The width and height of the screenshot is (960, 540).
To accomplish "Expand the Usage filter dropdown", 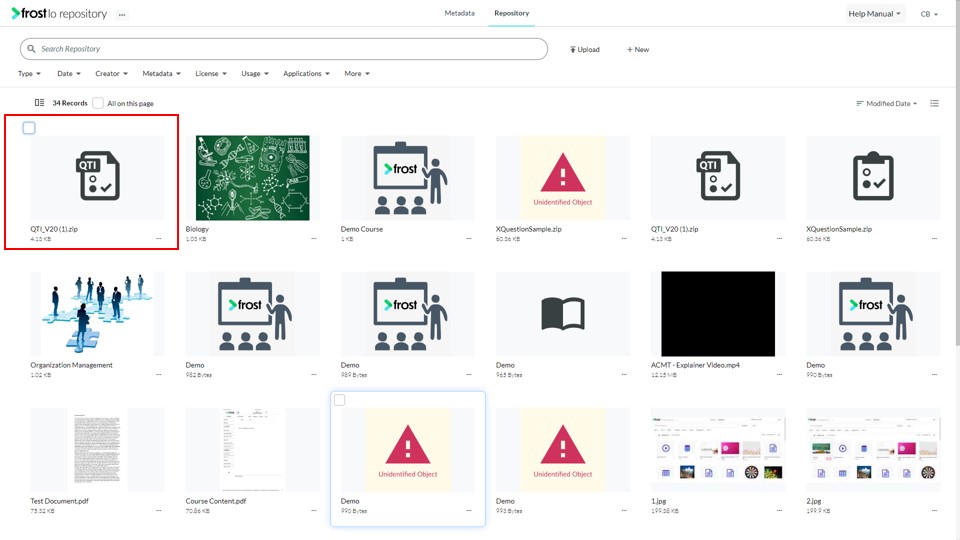I will pyautogui.click(x=255, y=73).
